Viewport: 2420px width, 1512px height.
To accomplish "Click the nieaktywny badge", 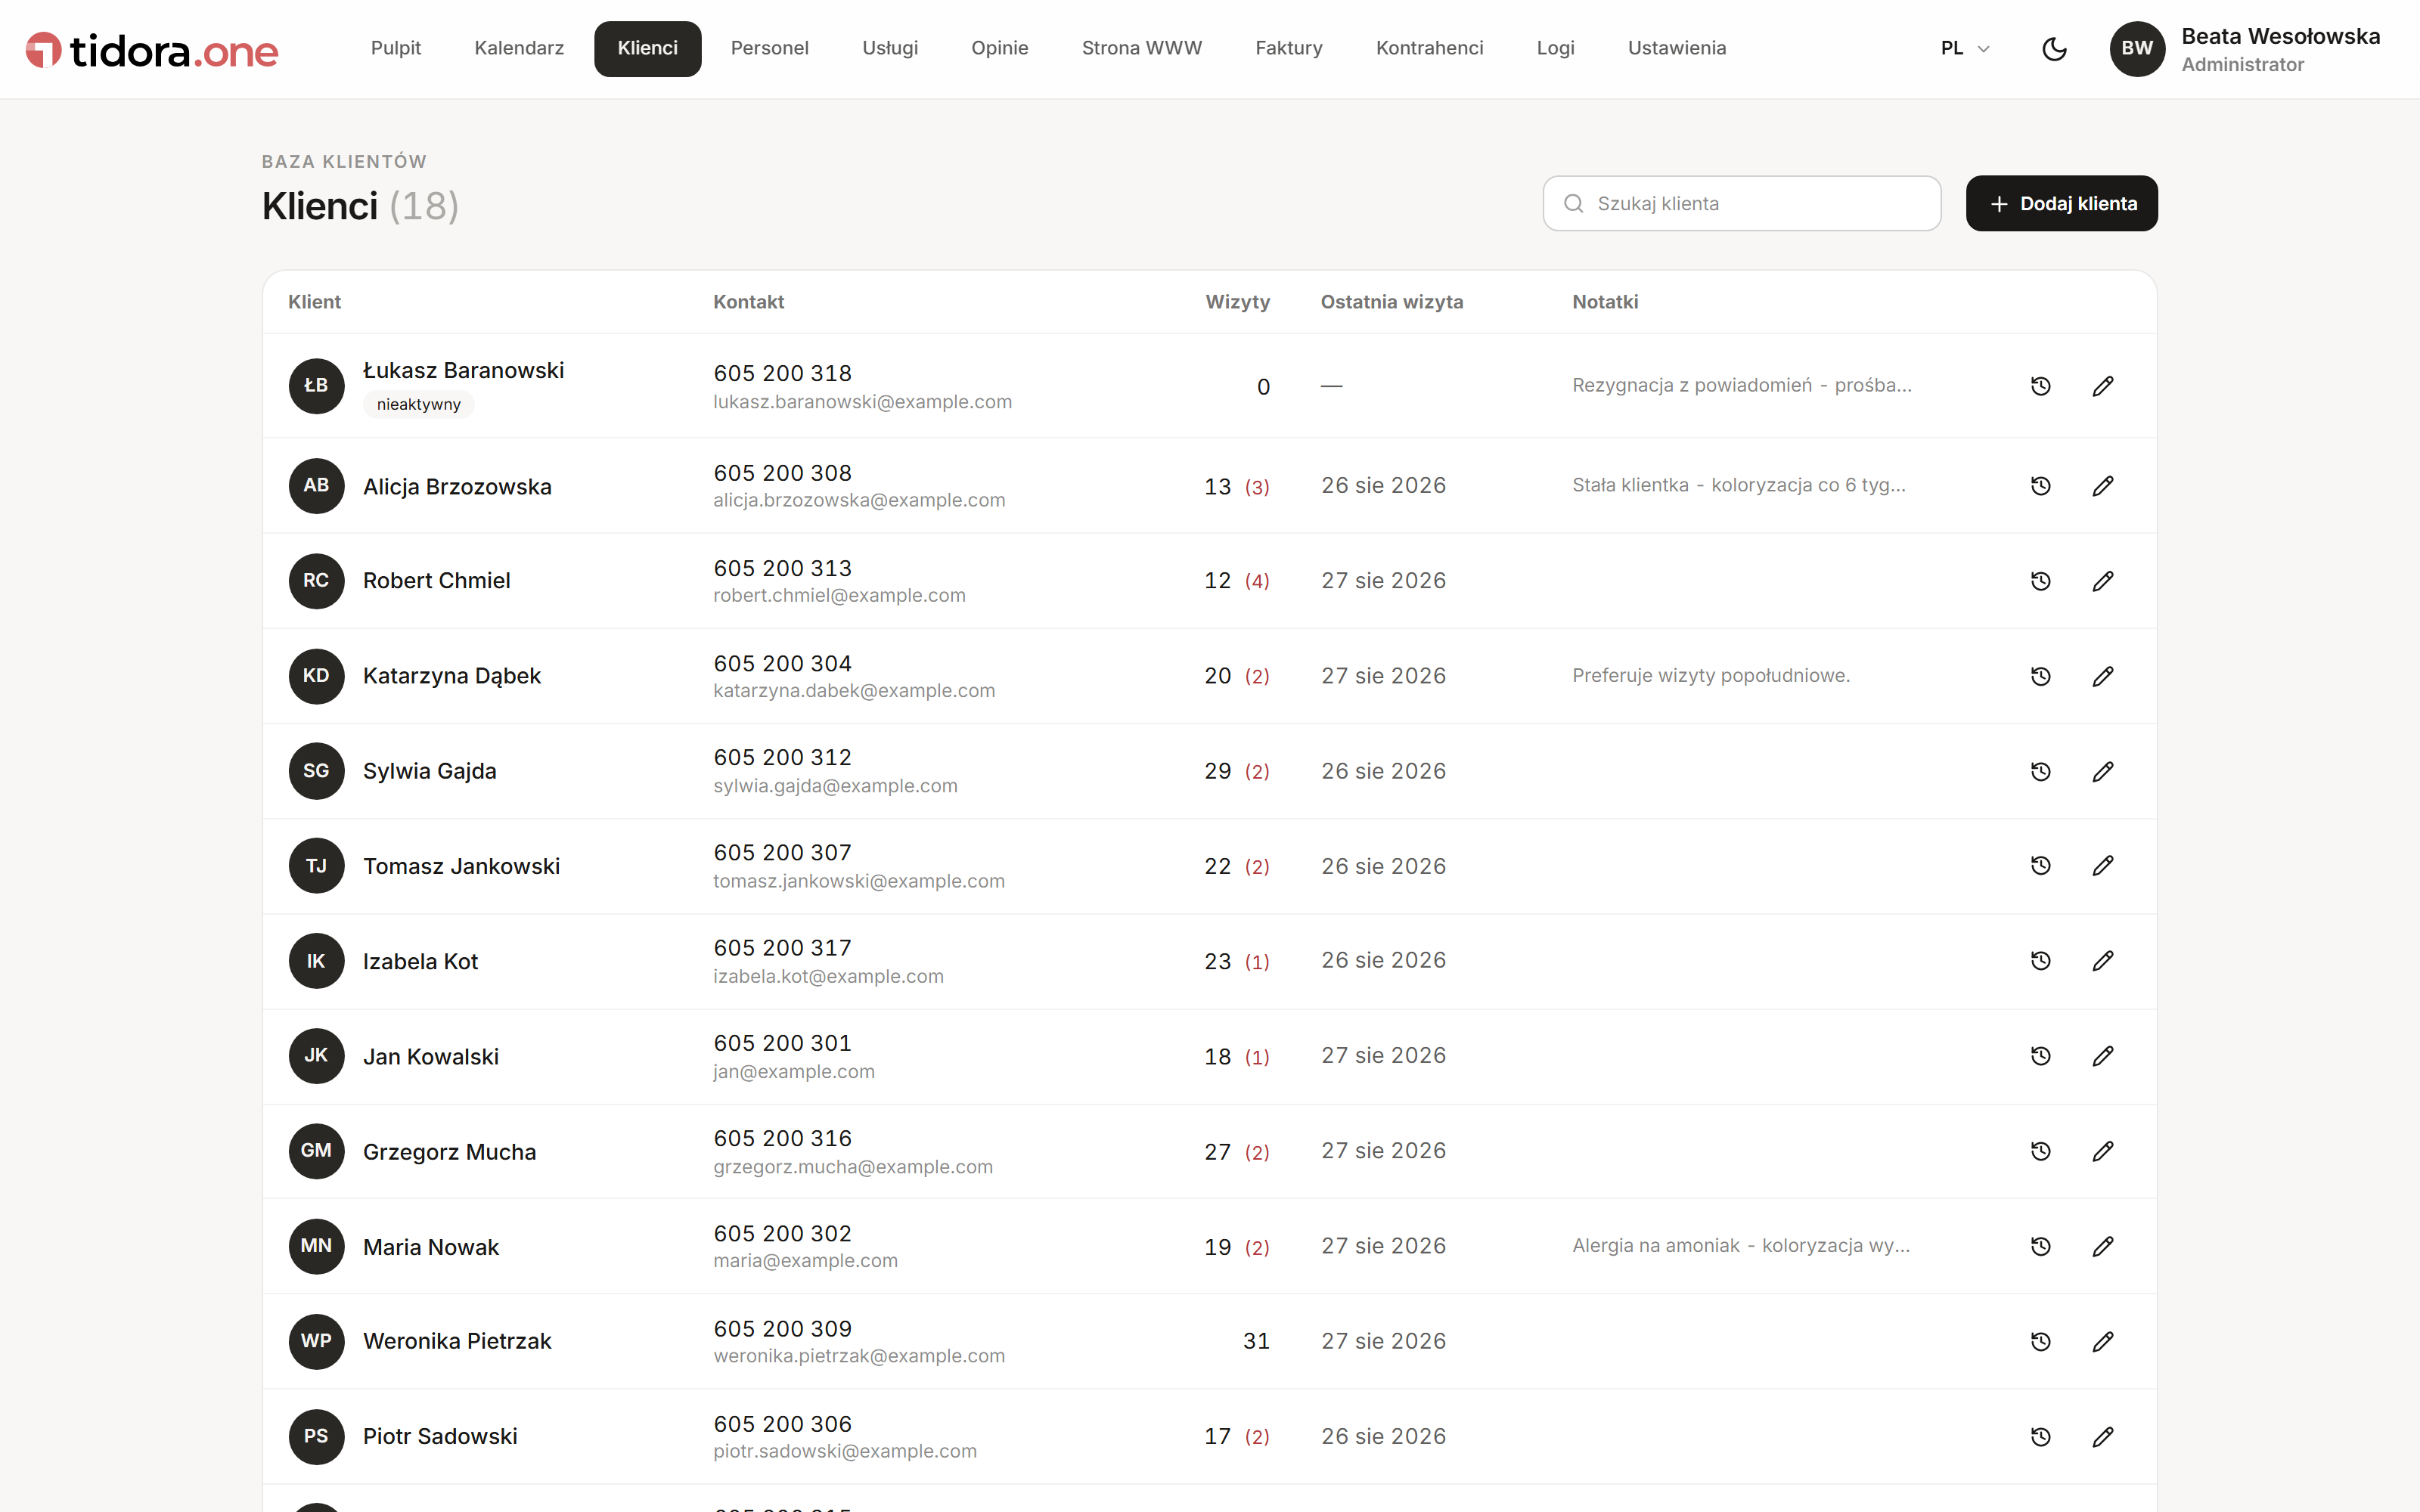I will point(418,405).
